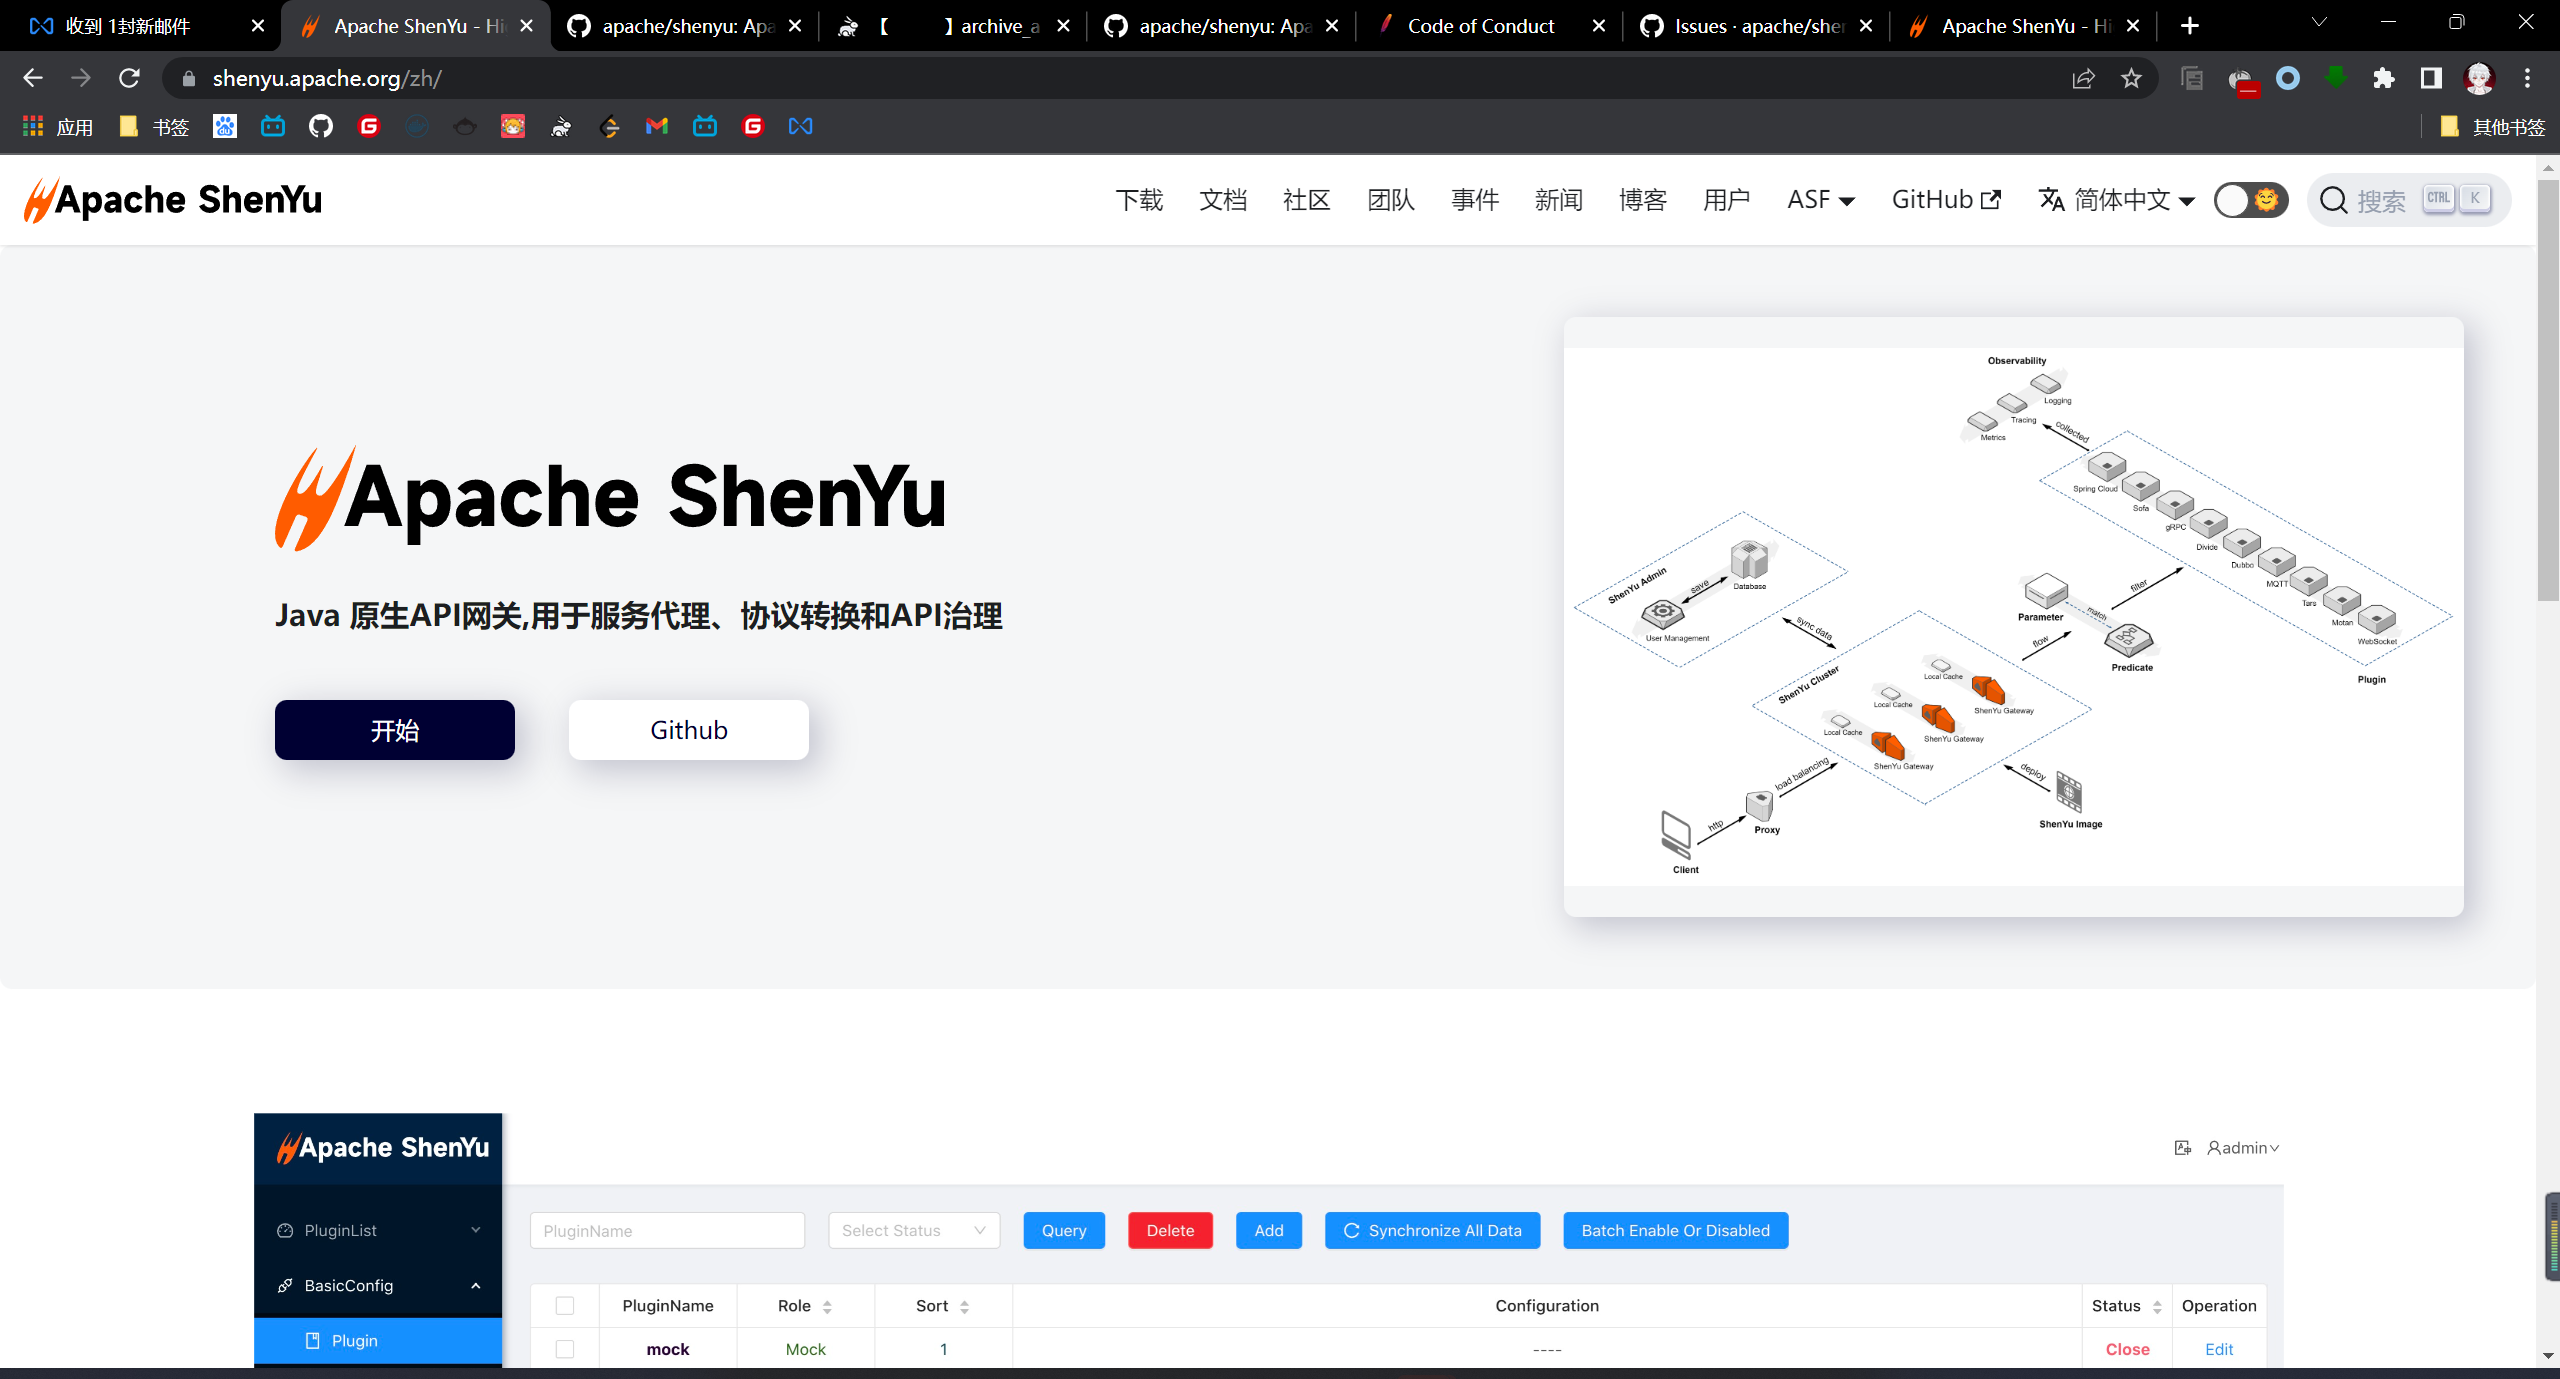Open the search with the magnifier icon
2560x1379 pixels.
pyautogui.click(x=2333, y=199)
